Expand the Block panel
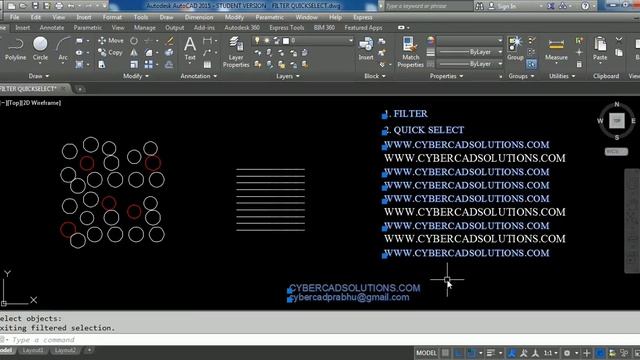The image size is (640, 360). [x=375, y=76]
